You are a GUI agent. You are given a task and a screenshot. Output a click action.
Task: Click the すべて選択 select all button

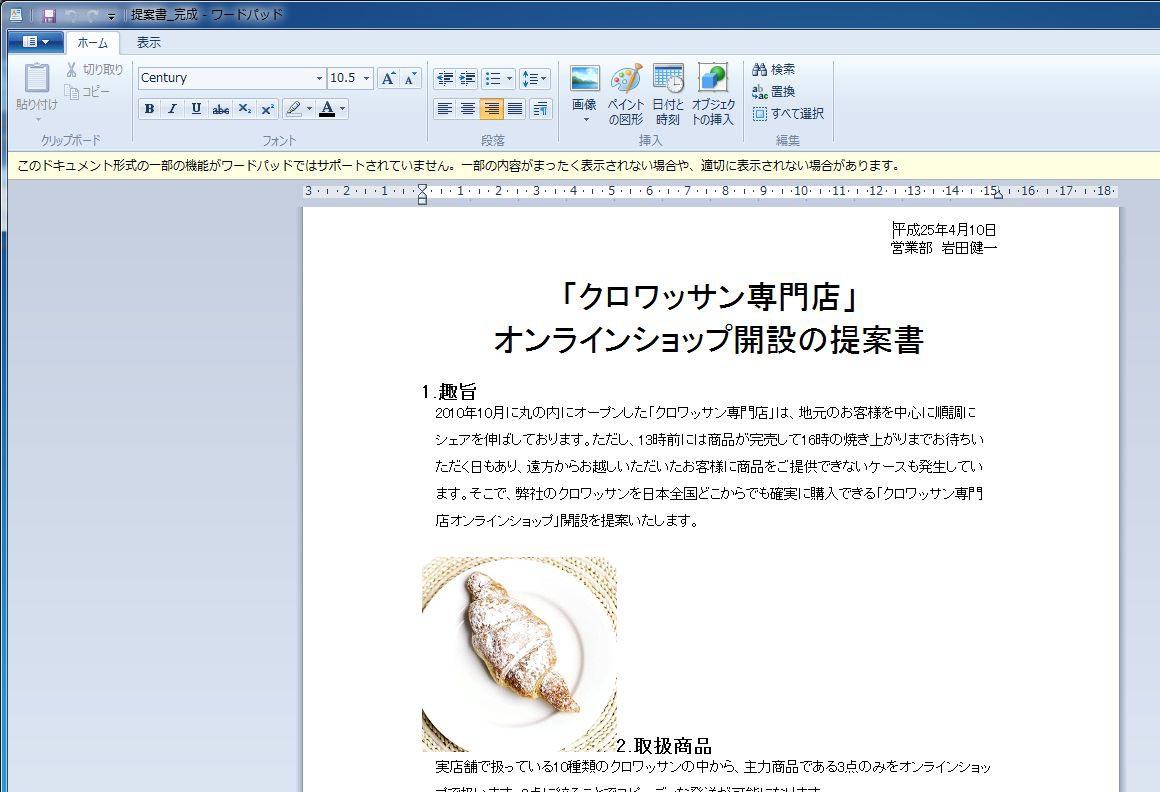click(x=789, y=114)
